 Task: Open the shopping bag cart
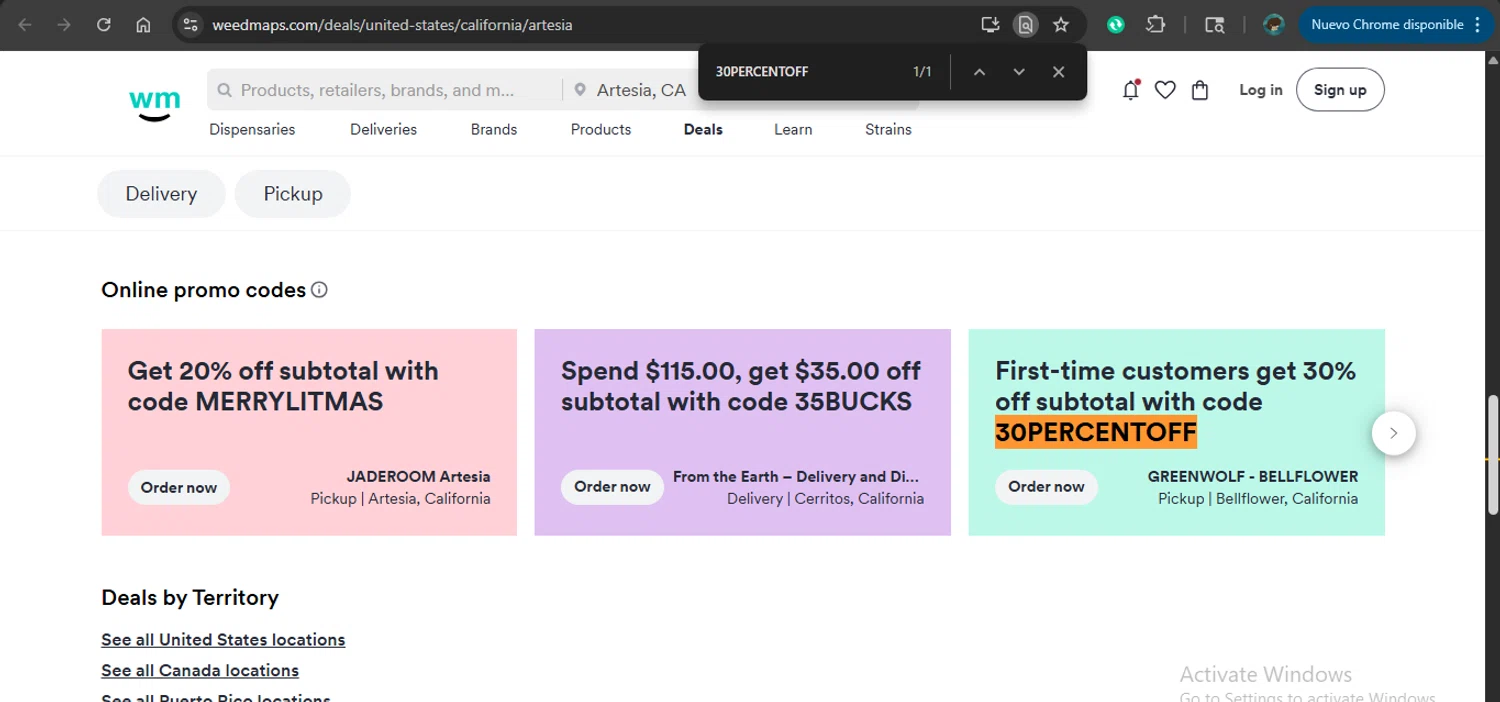pyautogui.click(x=1200, y=90)
